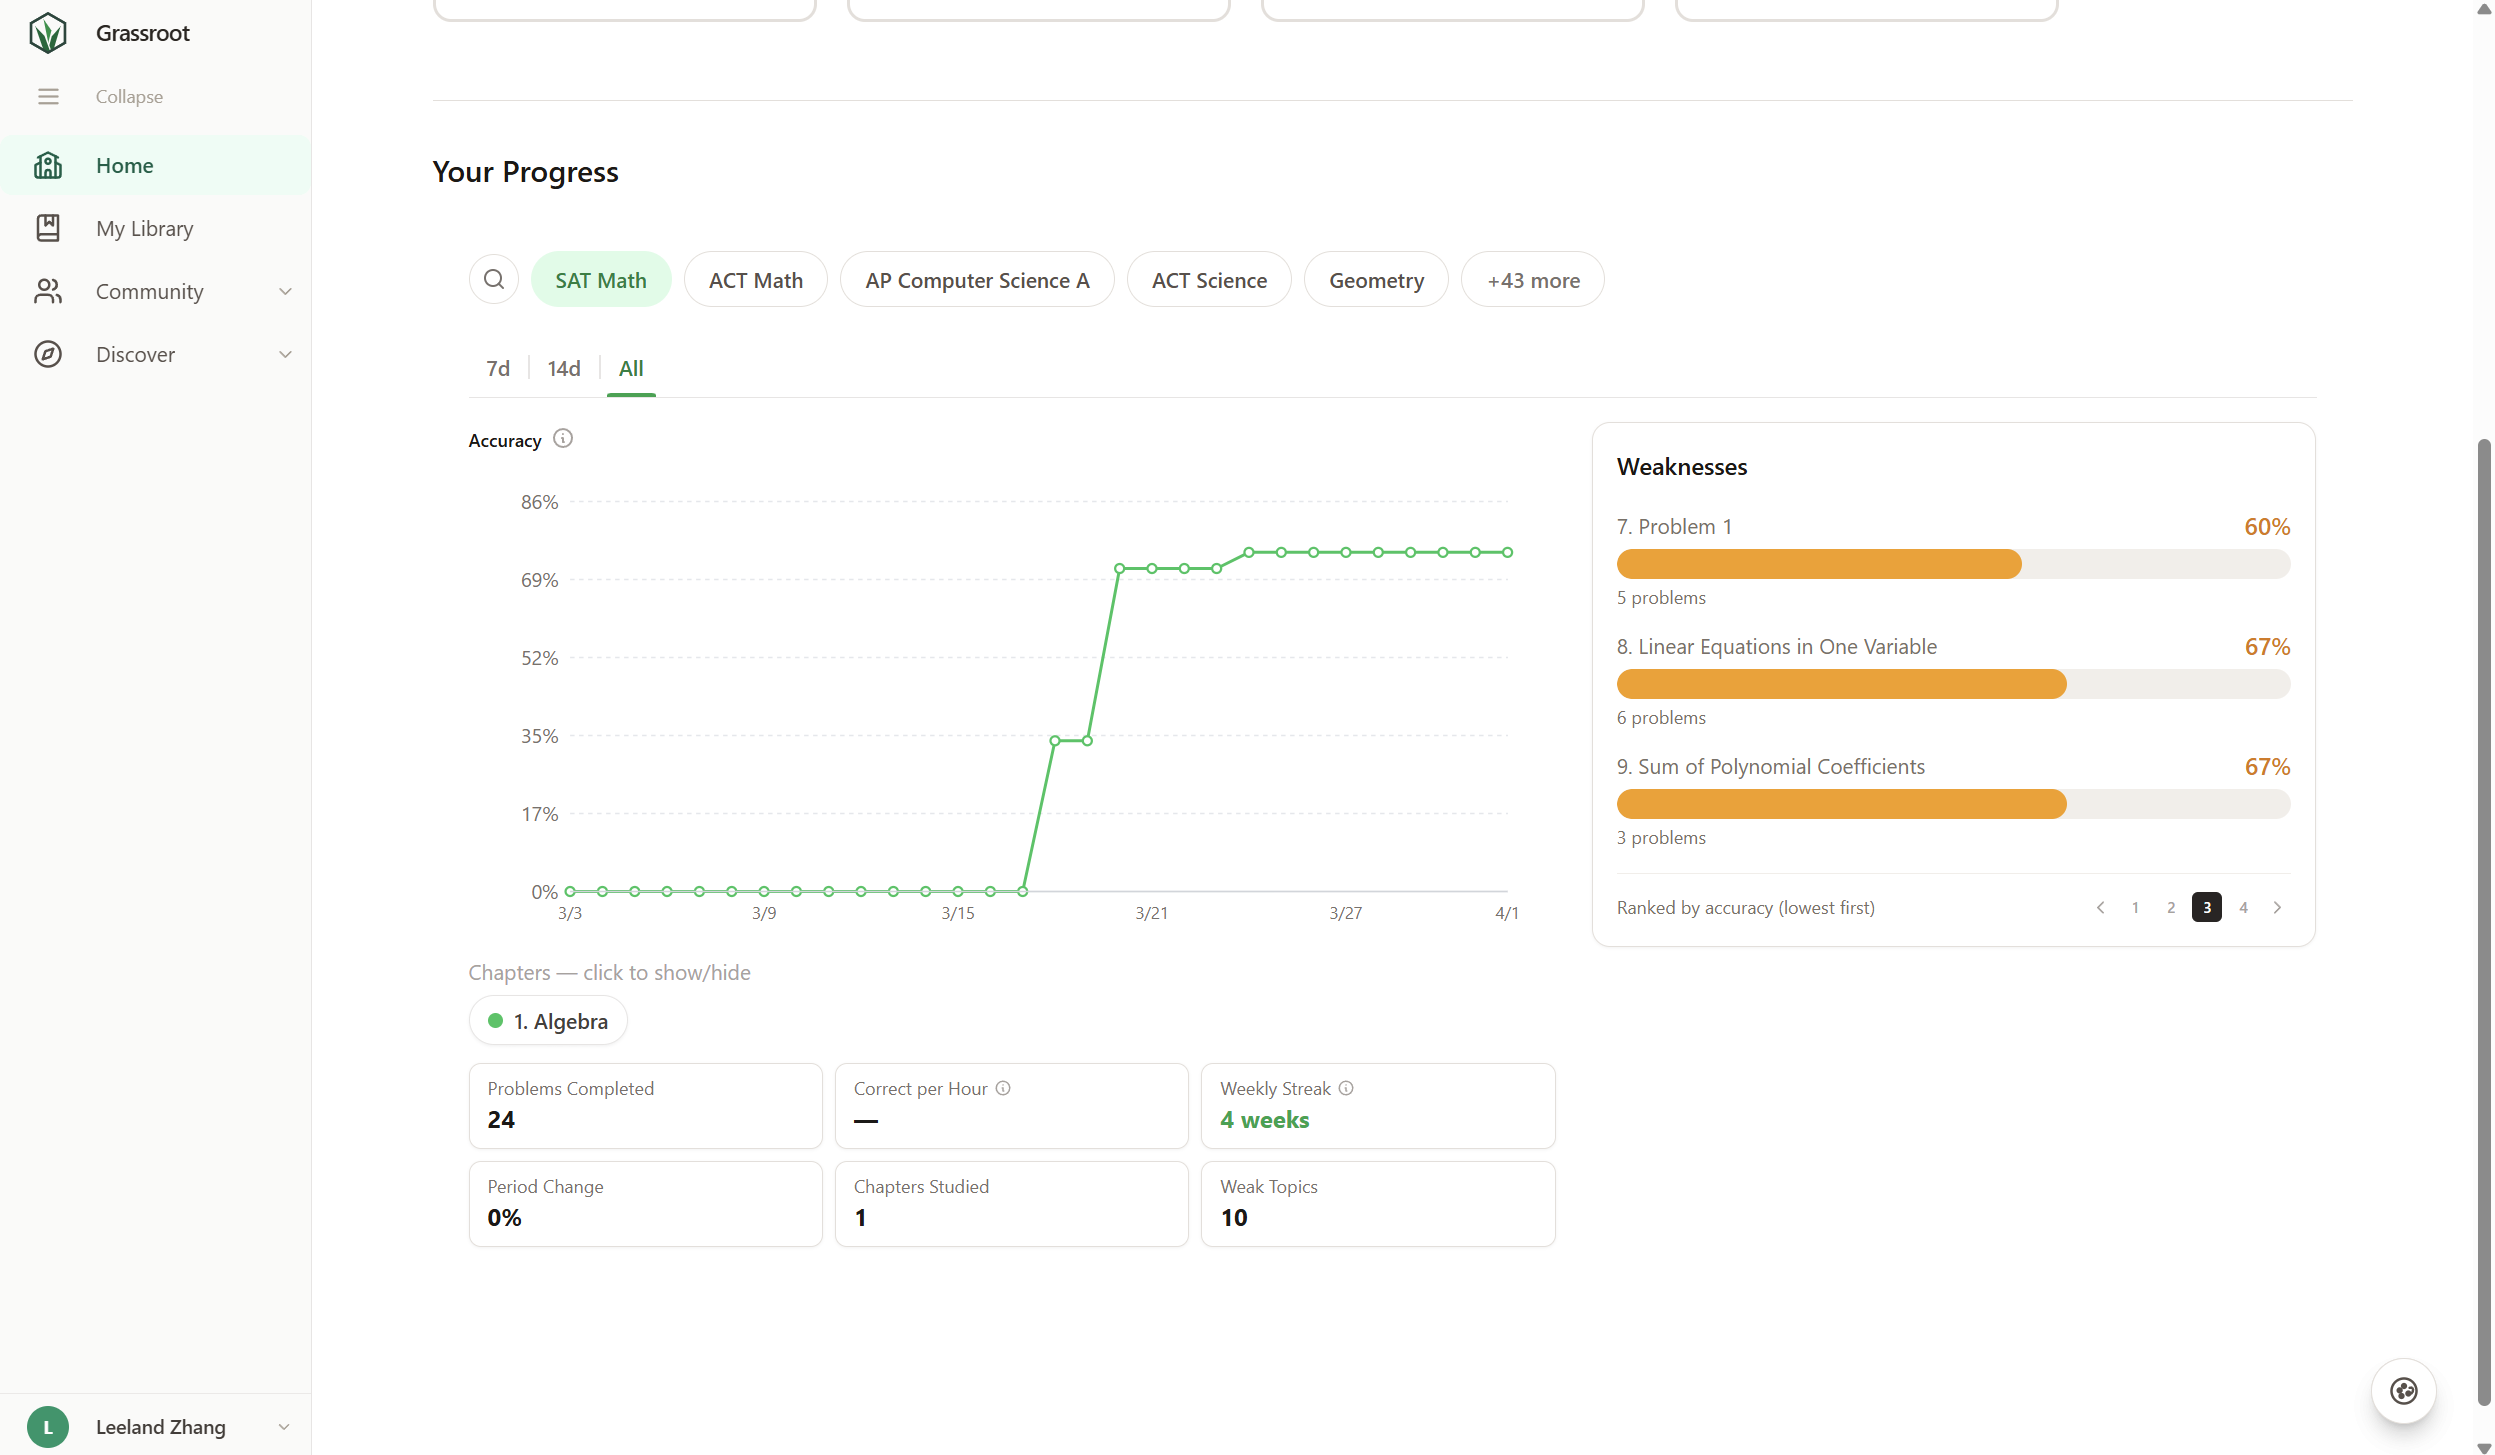The image size is (2495, 1455).
Task: Toggle the Algebra chapter visibility
Action: coord(548,1021)
